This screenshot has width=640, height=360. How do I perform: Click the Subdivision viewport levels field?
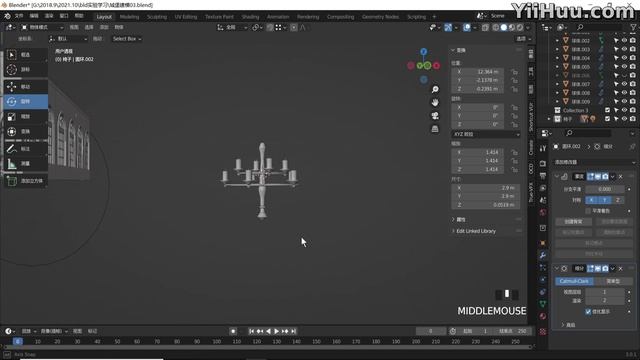tap(605, 292)
